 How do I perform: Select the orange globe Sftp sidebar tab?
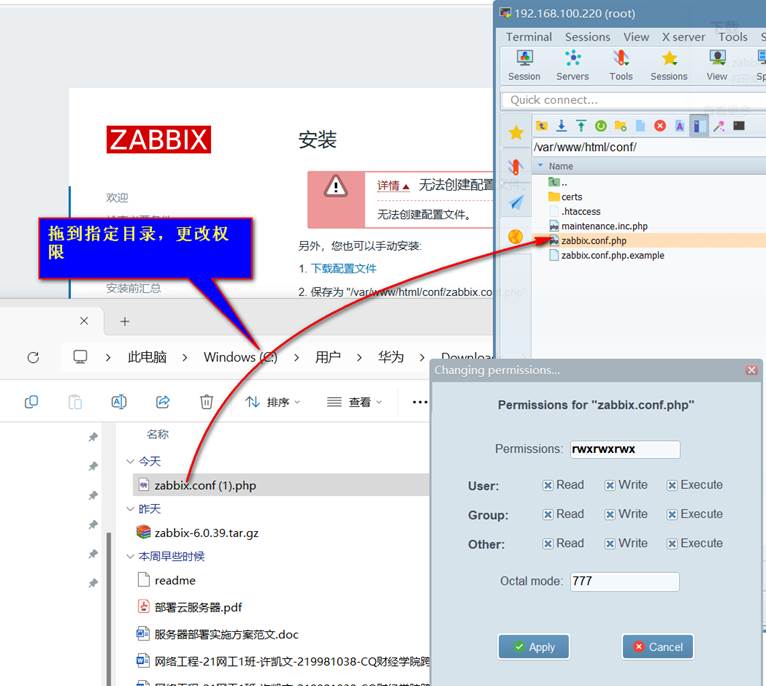pos(515,237)
